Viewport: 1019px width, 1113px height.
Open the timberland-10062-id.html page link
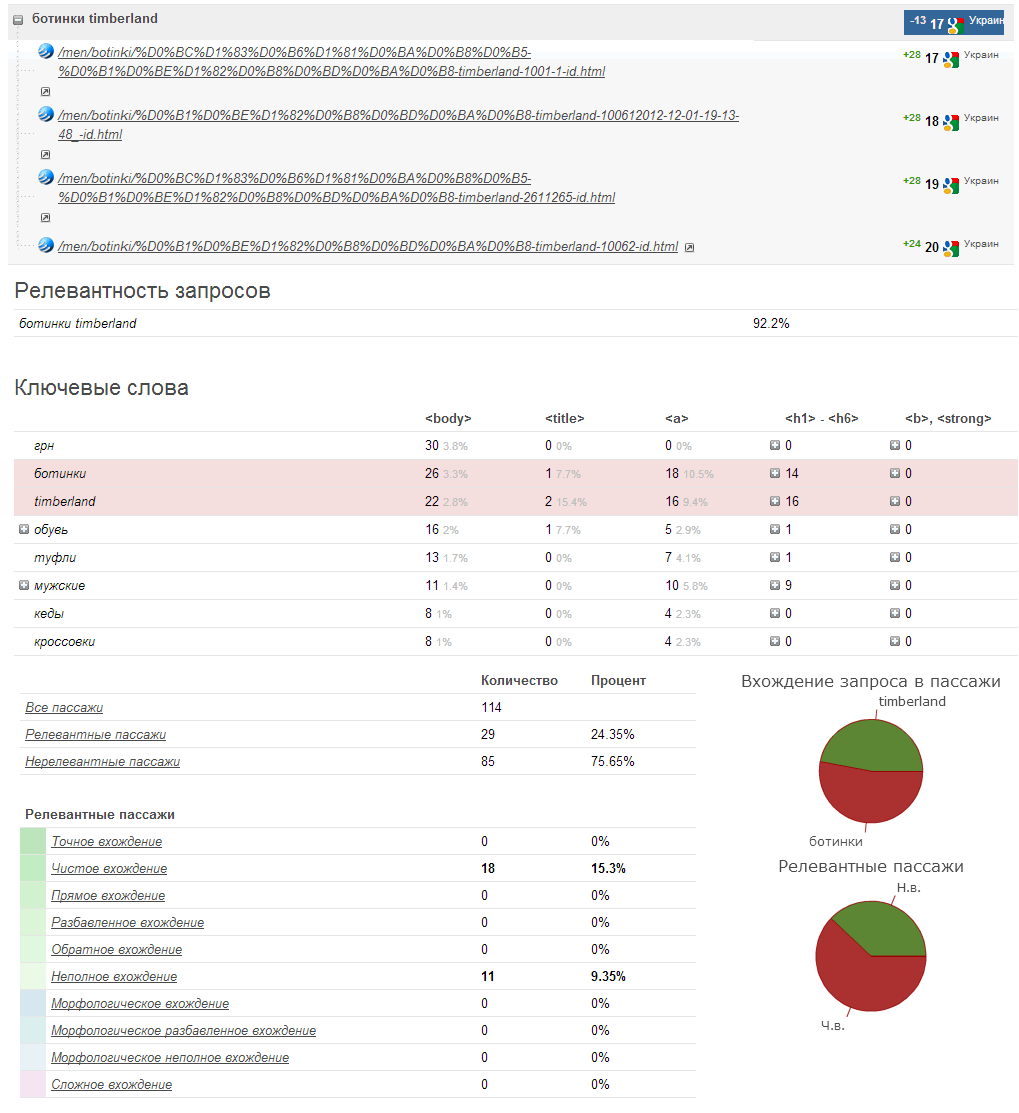pos(368,246)
